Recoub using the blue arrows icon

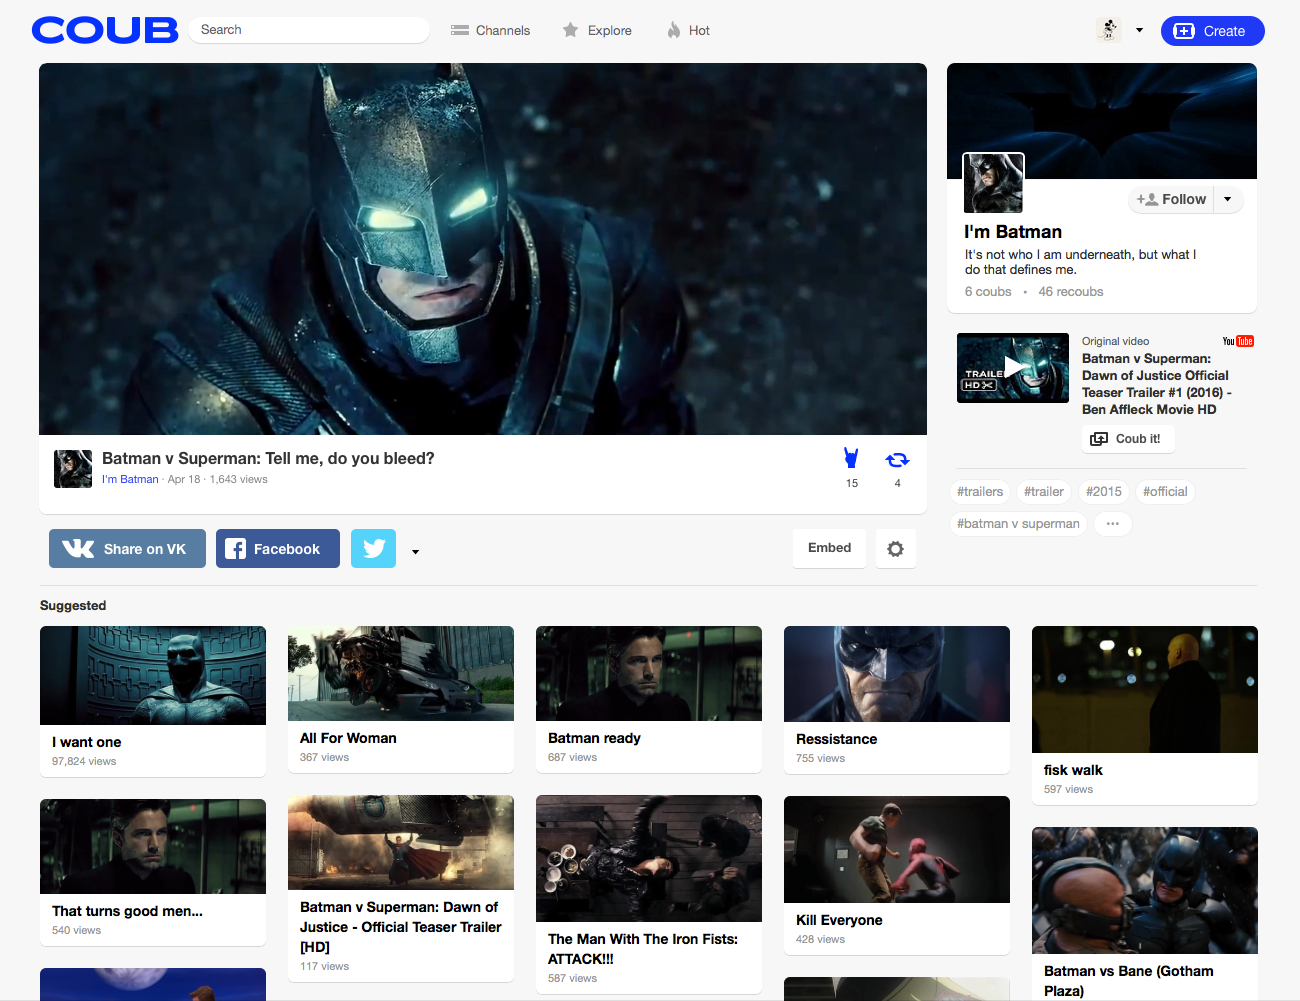[x=897, y=460]
